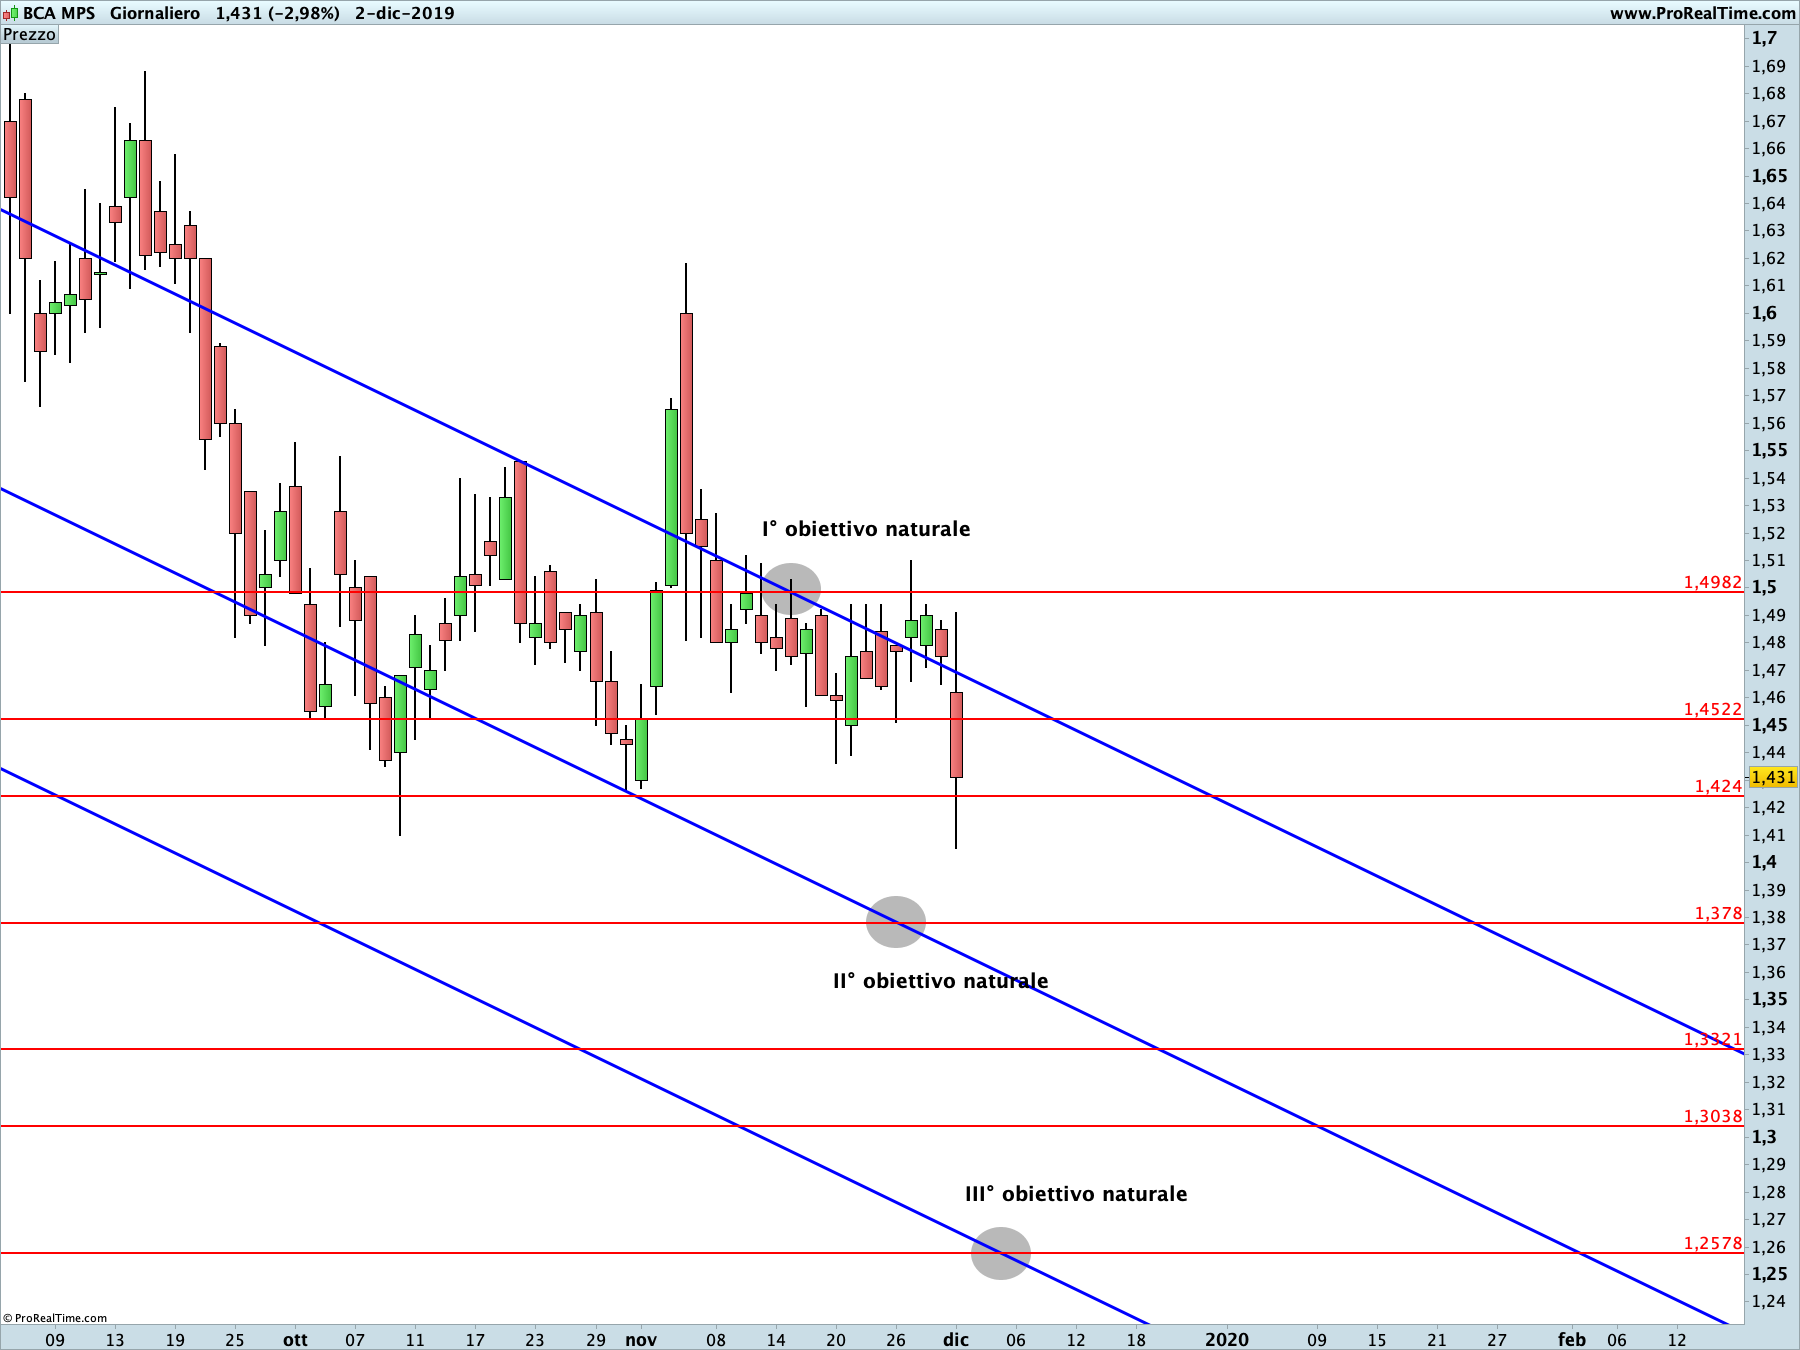Click the 1,7 price scale value

(x=1764, y=38)
